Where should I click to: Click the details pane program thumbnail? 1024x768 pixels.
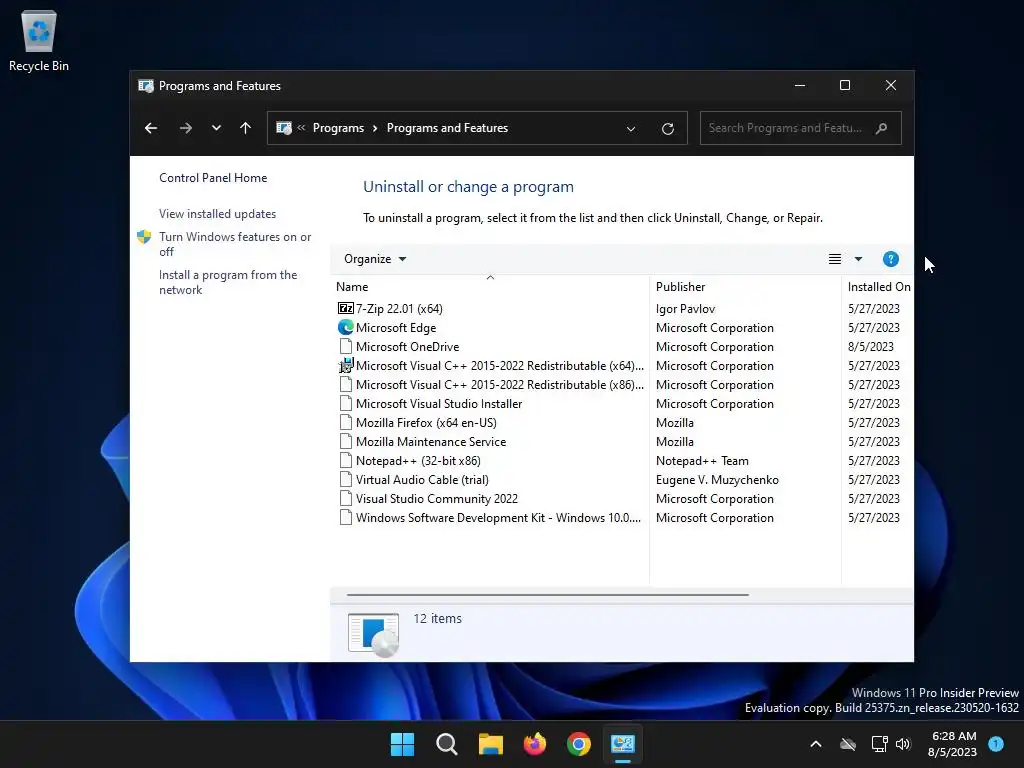click(x=374, y=634)
